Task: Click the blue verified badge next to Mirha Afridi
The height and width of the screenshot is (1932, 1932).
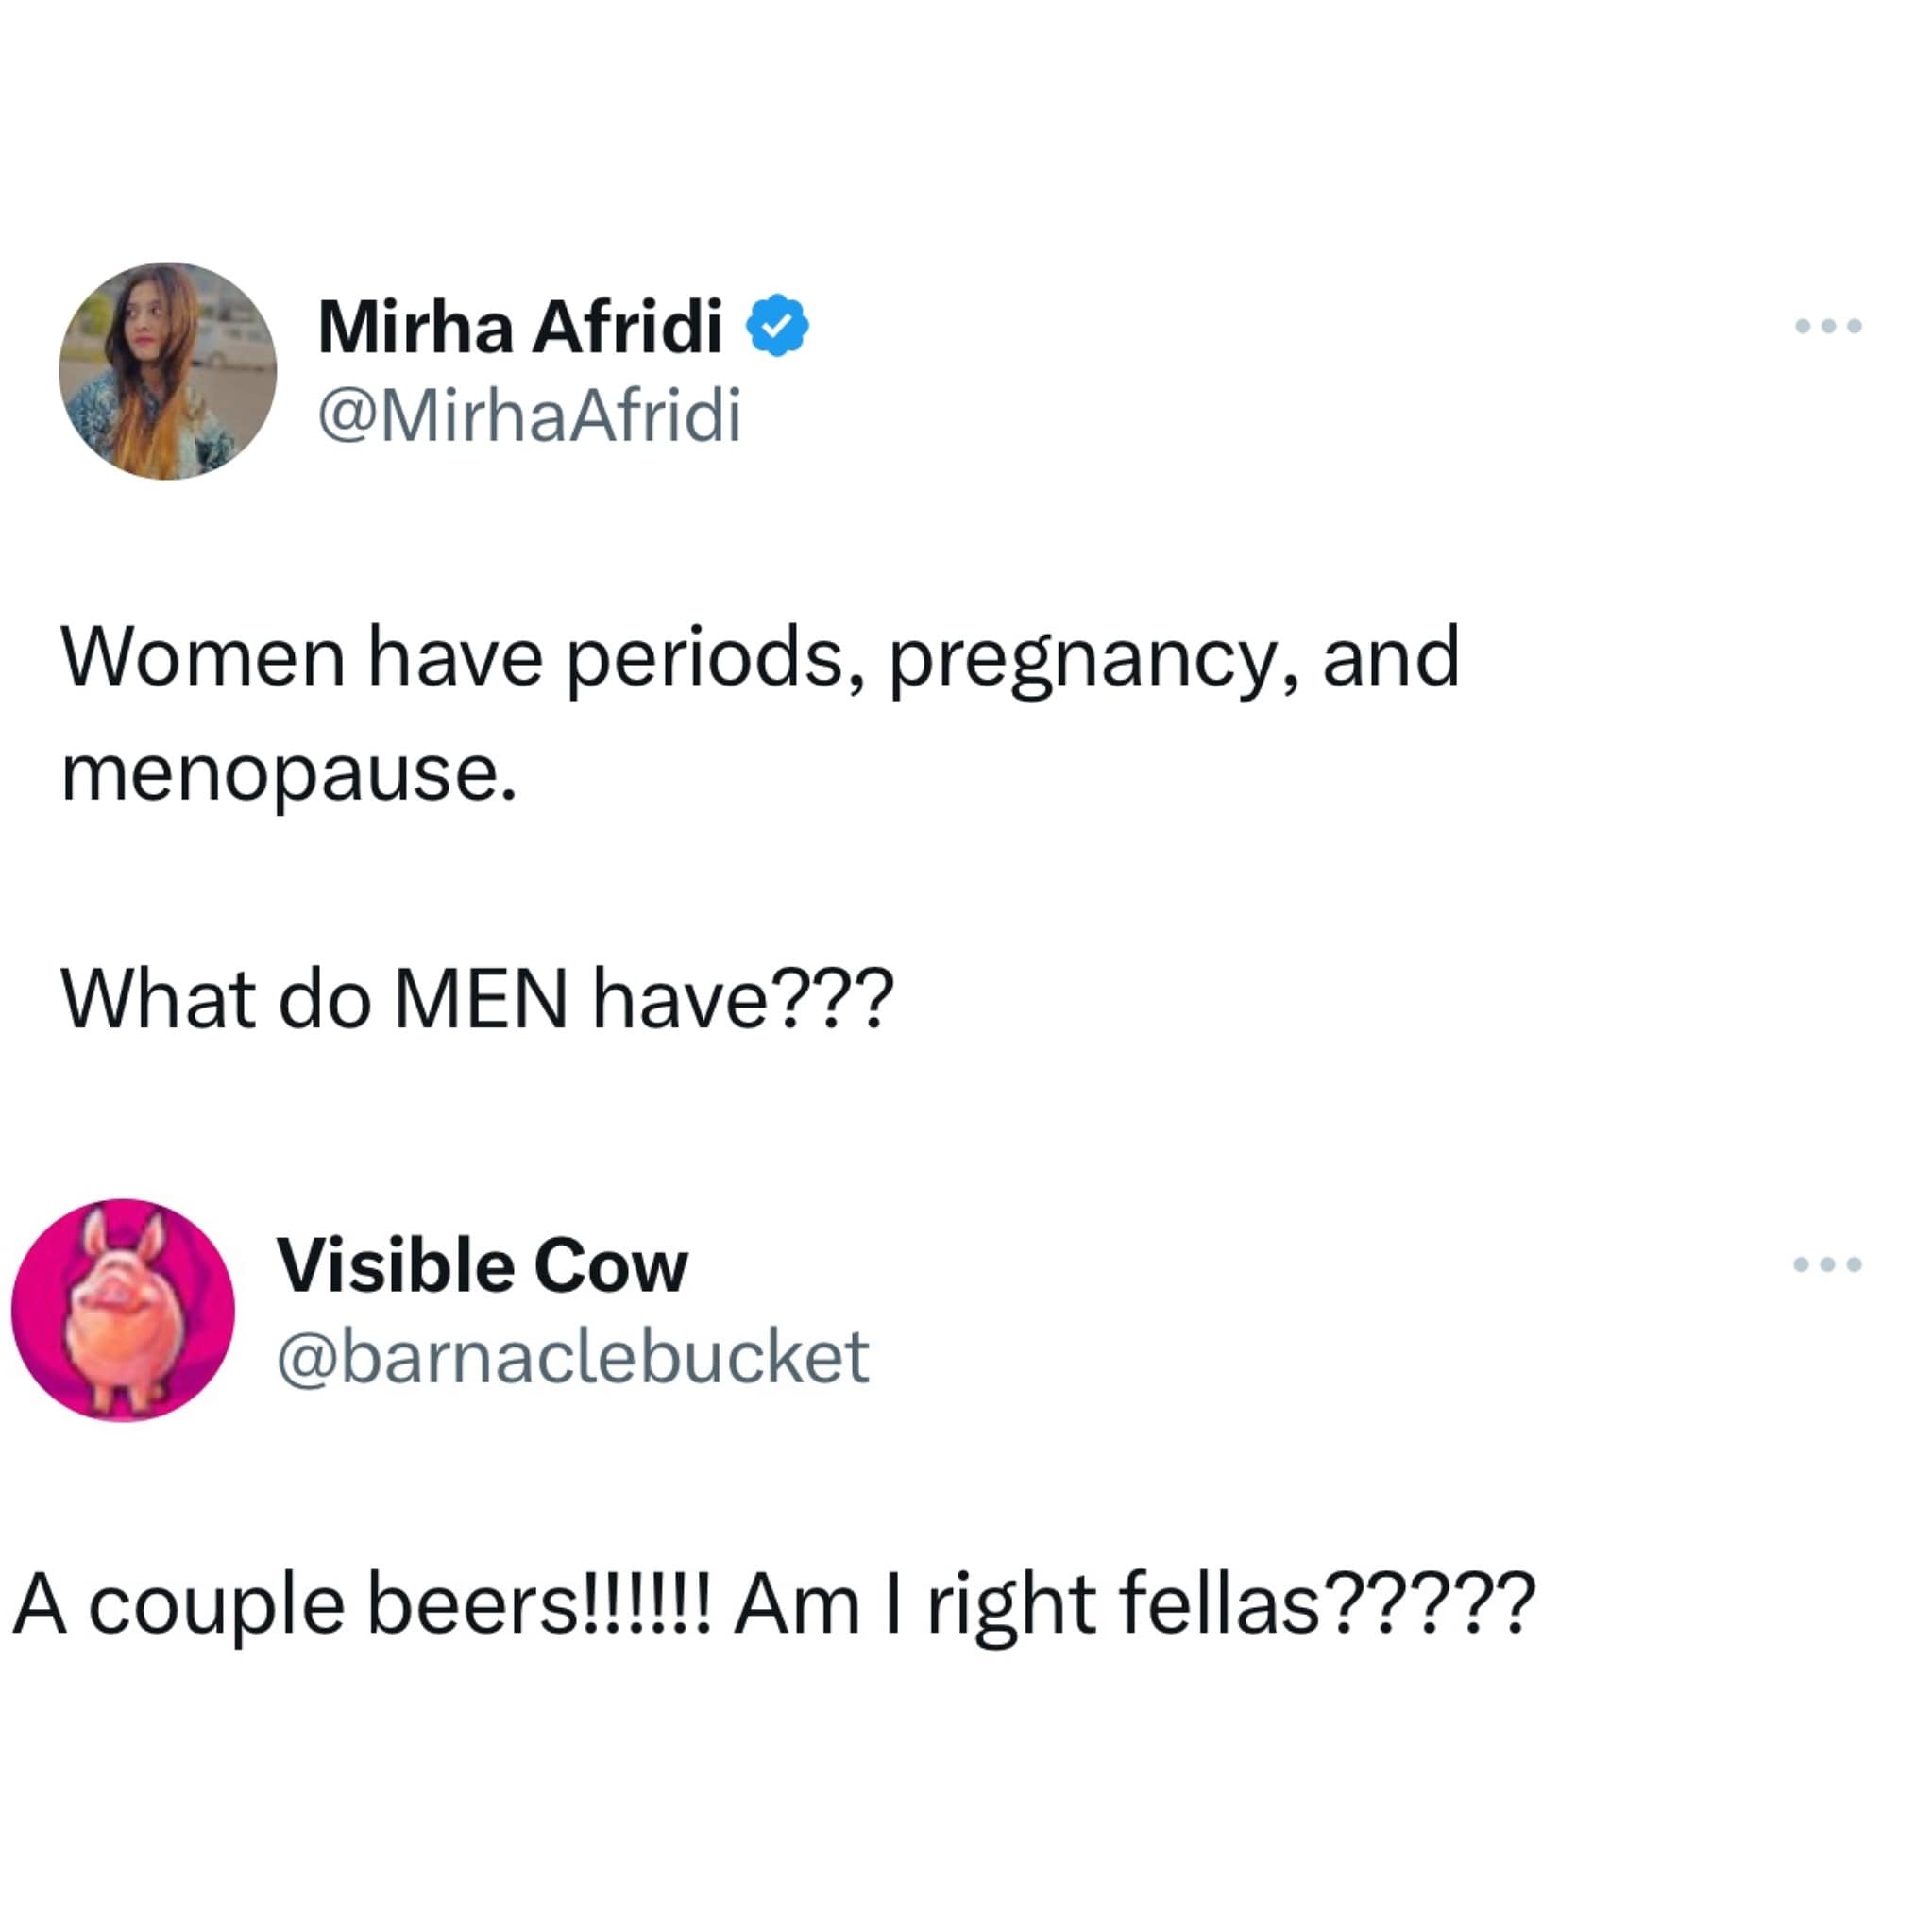Action: pos(778,324)
